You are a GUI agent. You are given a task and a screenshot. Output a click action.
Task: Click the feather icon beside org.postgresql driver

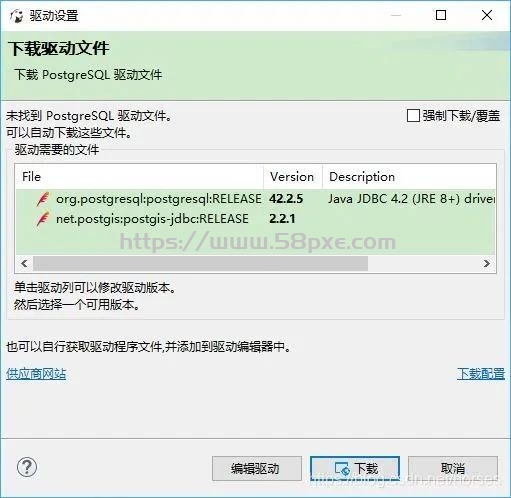click(x=43, y=199)
